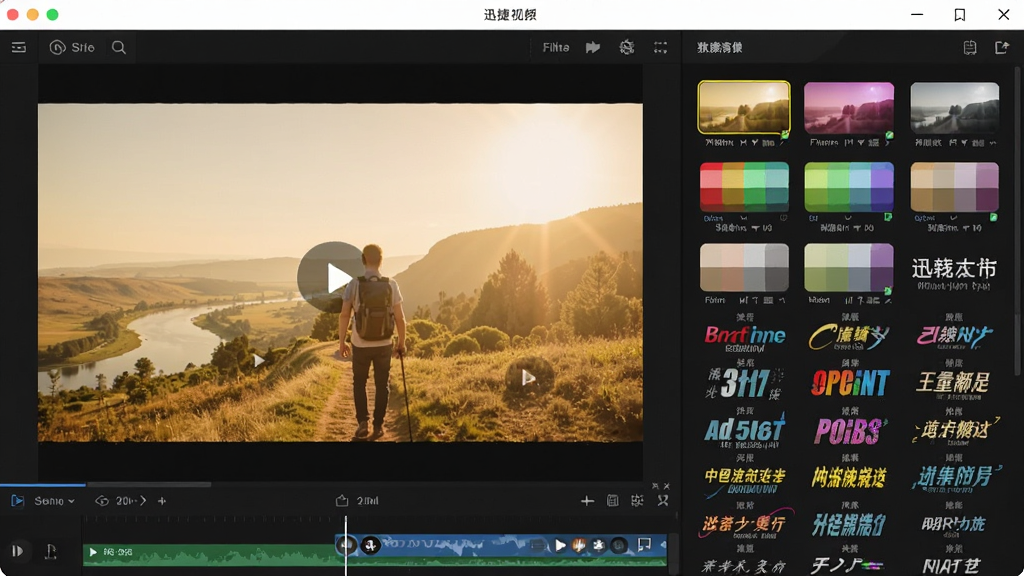Apply the blue blocky Chinese text style in row five
1024x576 pixels.
[x=849, y=524]
